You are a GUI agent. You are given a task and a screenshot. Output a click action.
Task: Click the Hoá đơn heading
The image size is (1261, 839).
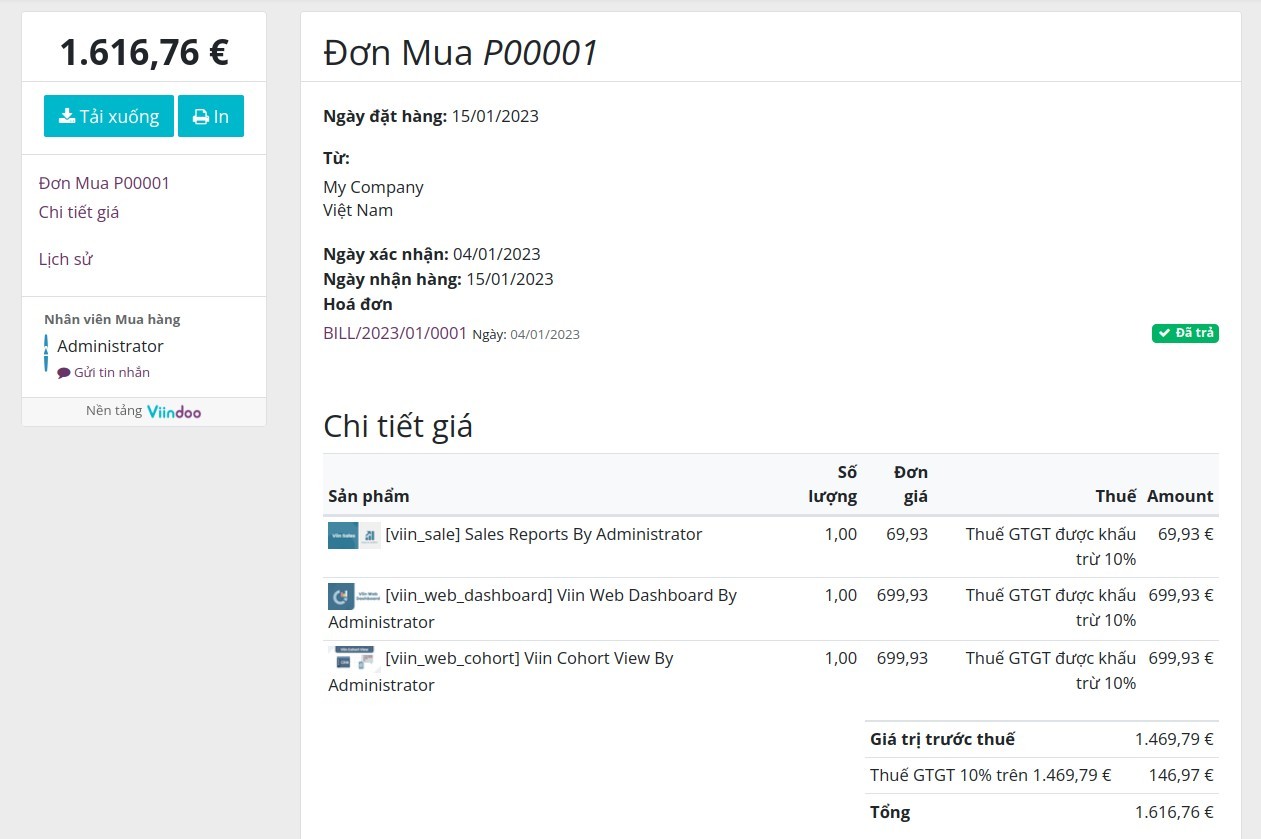click(x=358, y=304)
